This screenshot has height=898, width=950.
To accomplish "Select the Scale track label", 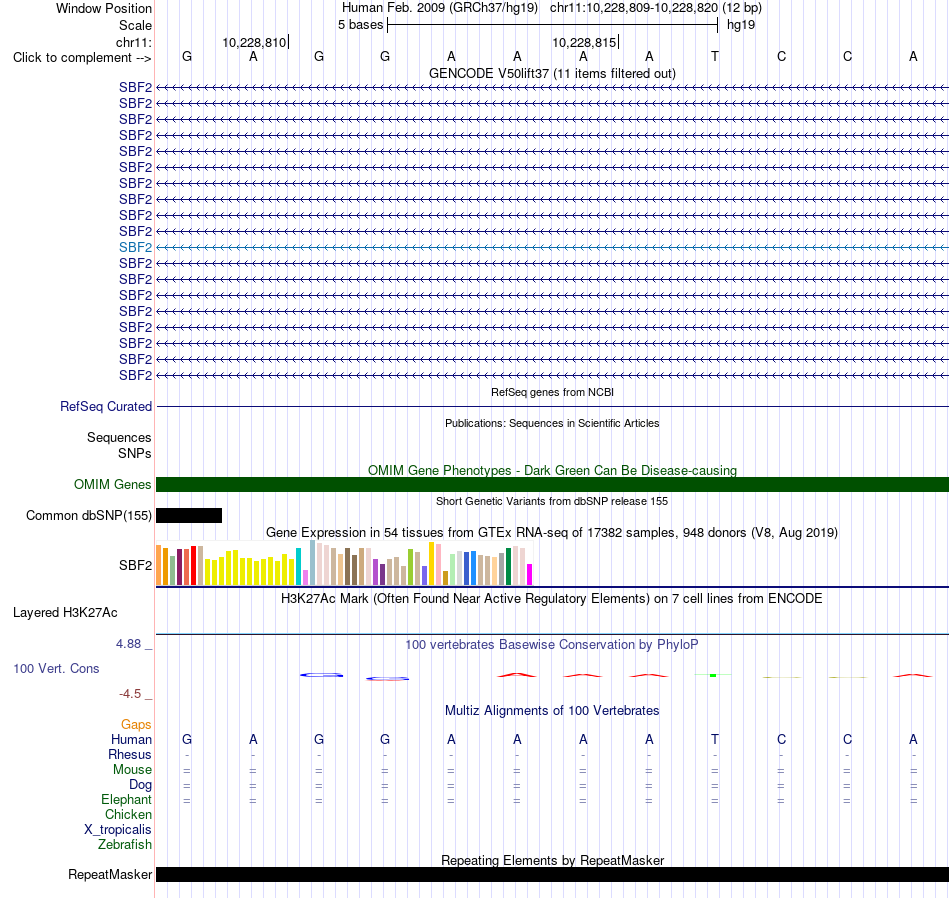I will click(135, 25).
